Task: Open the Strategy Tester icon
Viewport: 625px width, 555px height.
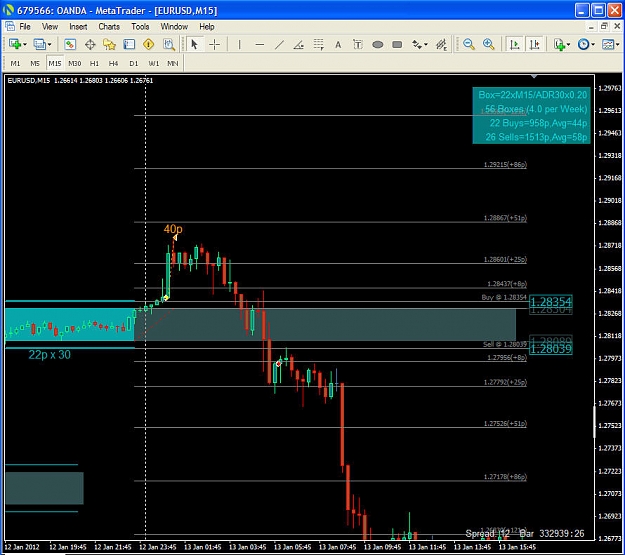Action: (x=169, y=44)
